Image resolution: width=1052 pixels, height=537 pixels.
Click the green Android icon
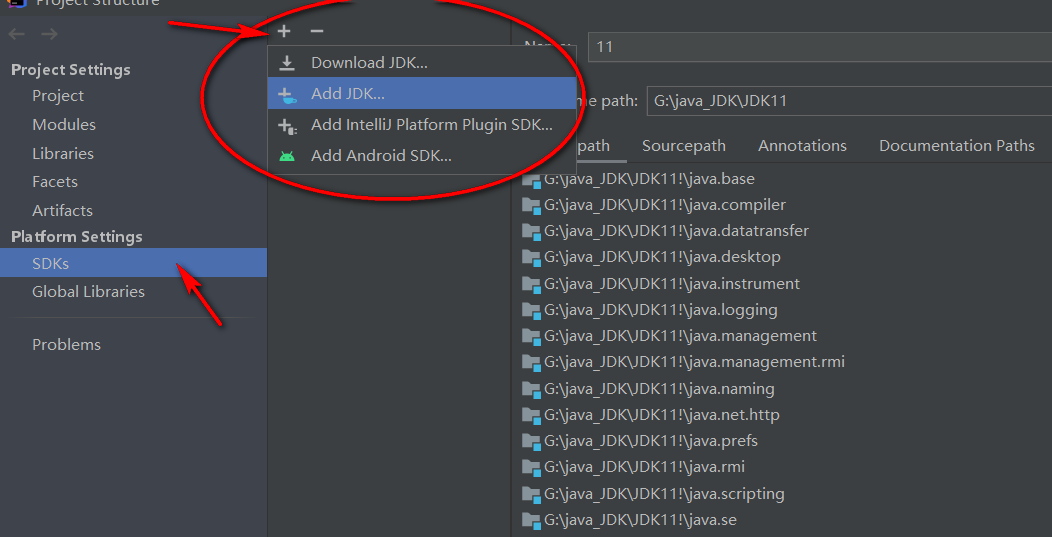[x=287, y=156]
